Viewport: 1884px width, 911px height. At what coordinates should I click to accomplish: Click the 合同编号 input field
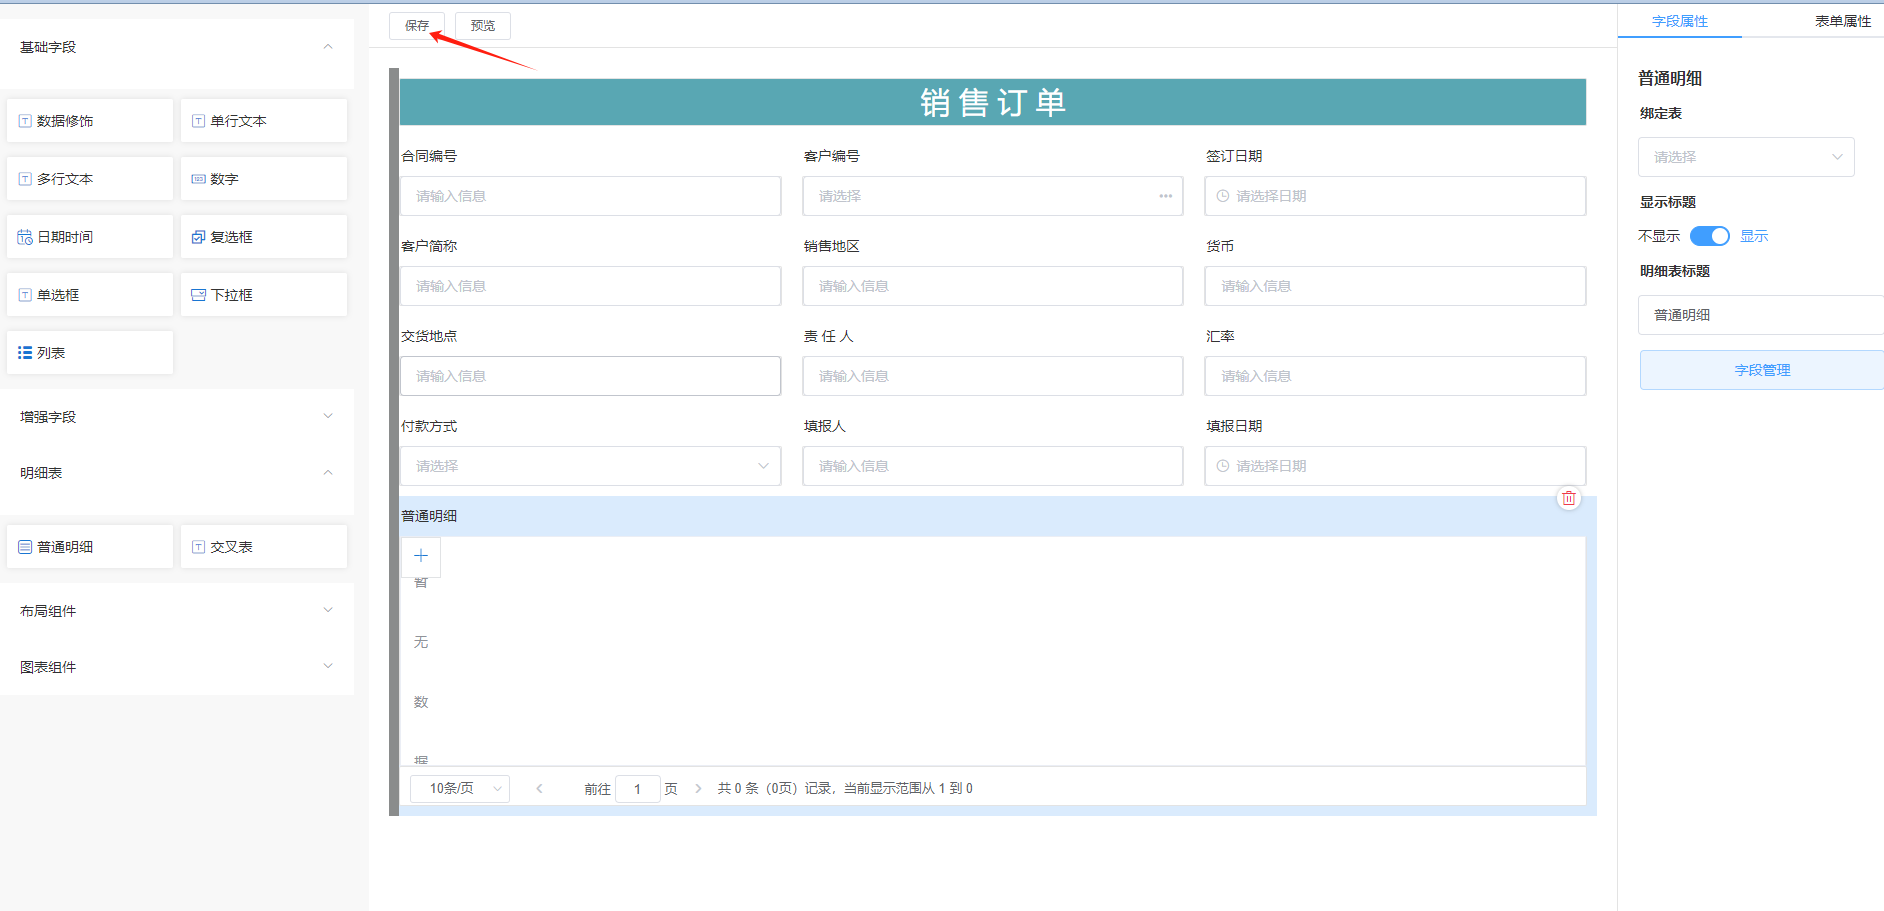coord(590,196)
